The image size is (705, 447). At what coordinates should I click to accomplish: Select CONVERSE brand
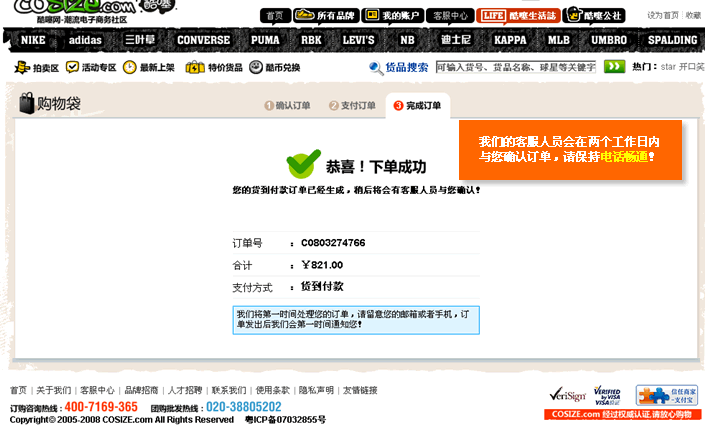(x=203, y=40)
